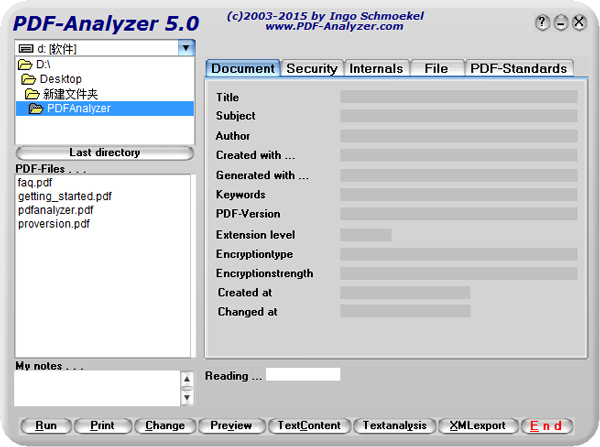Click the Last directory button
The width and height of the screenshot is (600, 447).
(x=104, y=153)
